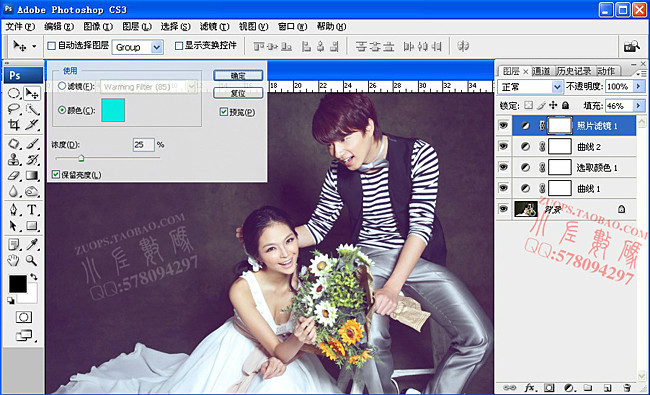Select the Sponge tool

tap(32, 191)
